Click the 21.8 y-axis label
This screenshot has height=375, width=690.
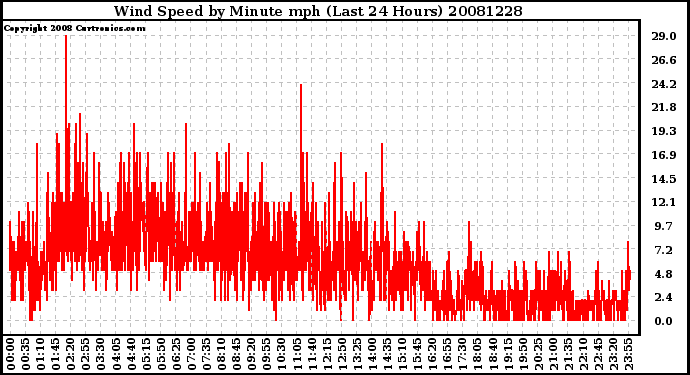(x=664, y=107)
